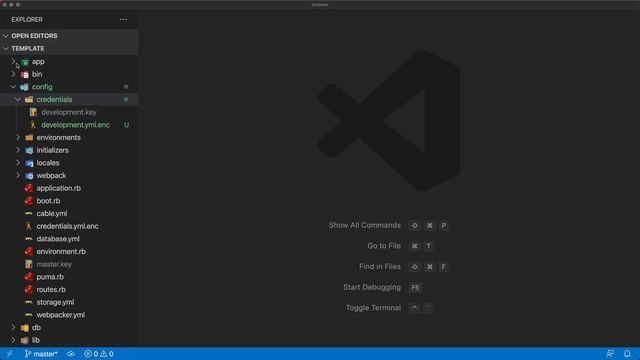
Task: Click the Ruby icon beside environment.rb
Action: click(29, 251)
